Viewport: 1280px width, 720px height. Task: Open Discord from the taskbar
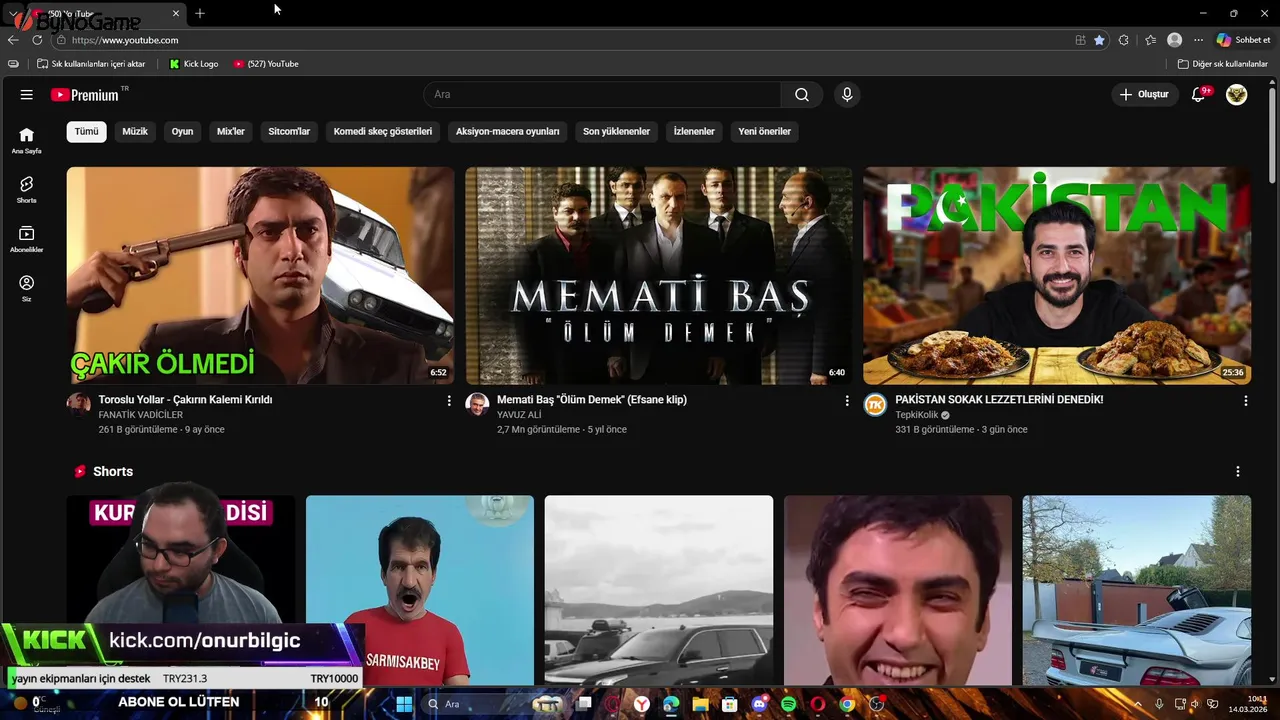pos(758,704)
